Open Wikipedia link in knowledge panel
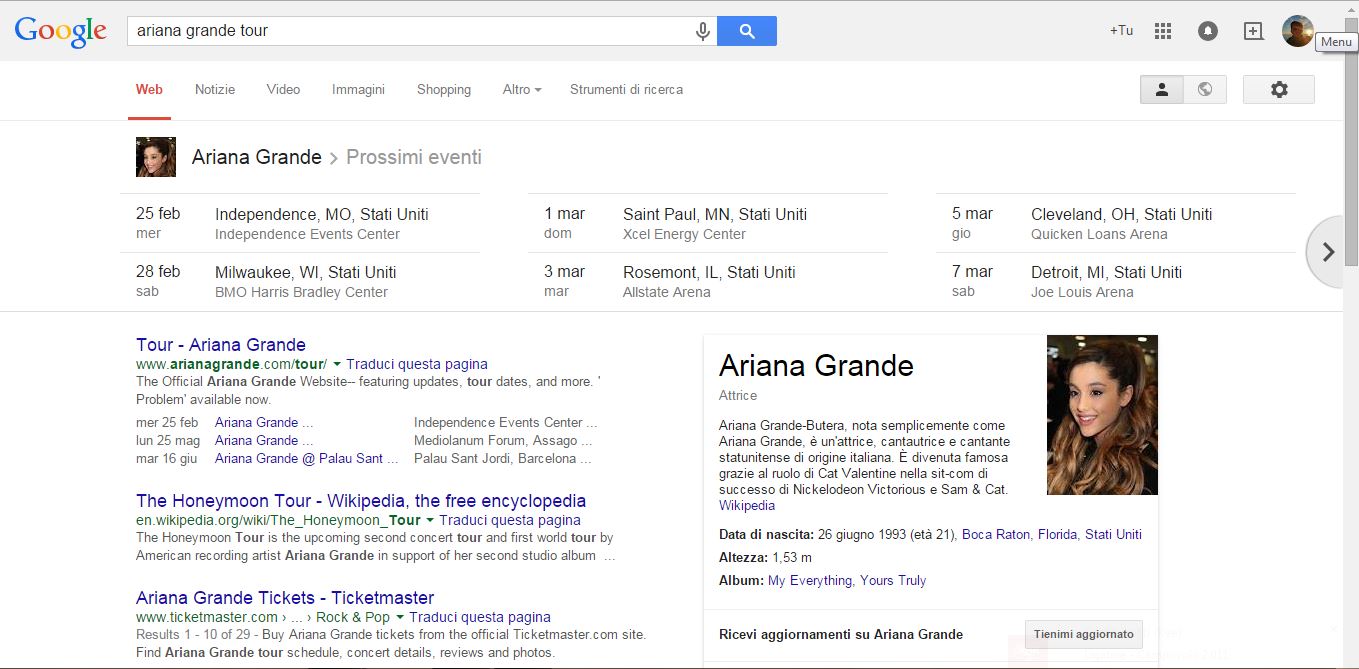 tap(747, 505)
